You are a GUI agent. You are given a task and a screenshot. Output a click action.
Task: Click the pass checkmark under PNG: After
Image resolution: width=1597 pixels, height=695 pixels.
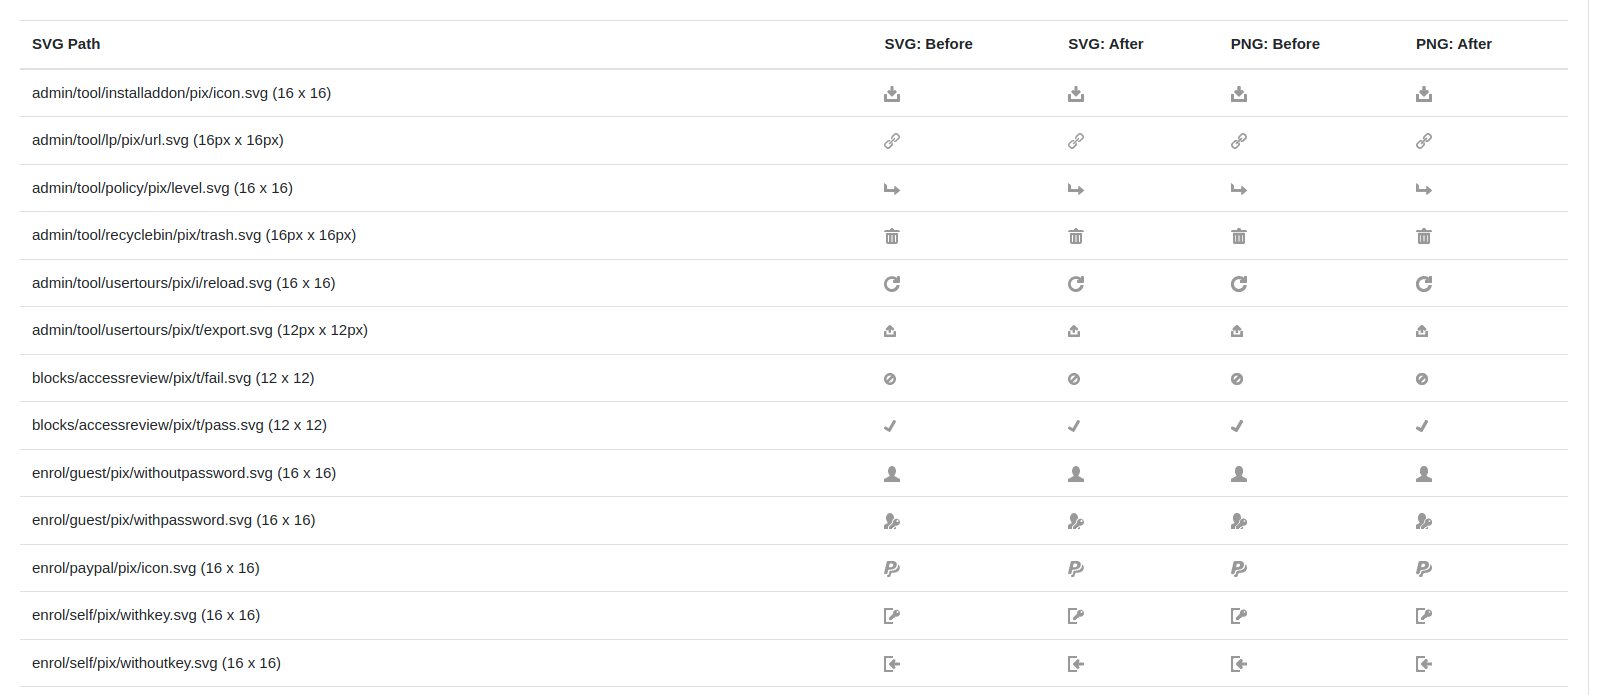[1422, 426]
